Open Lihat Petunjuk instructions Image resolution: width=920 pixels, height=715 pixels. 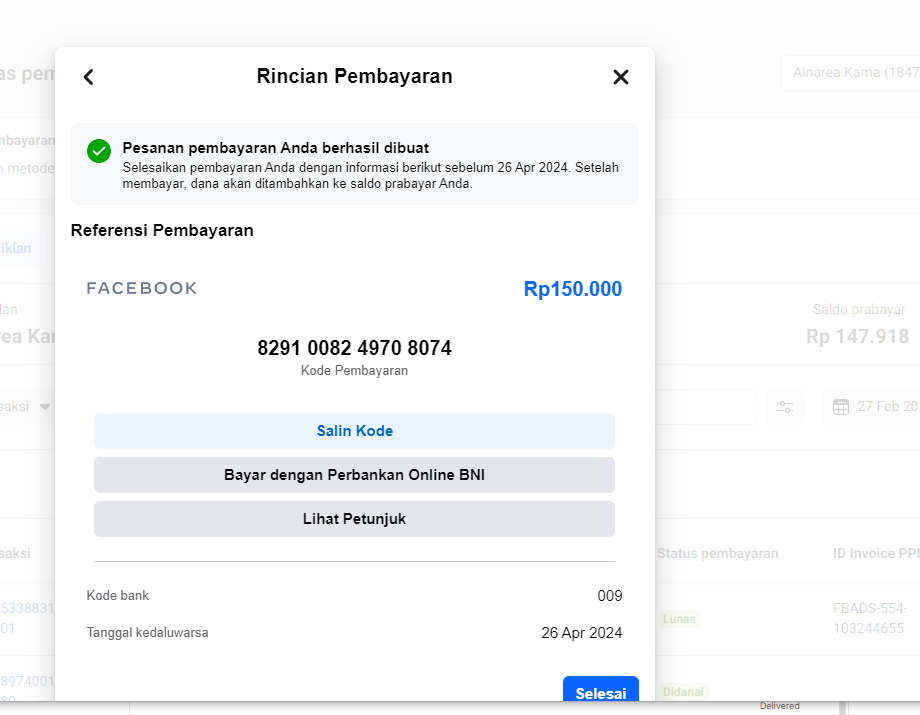click(x=354, y=519)
